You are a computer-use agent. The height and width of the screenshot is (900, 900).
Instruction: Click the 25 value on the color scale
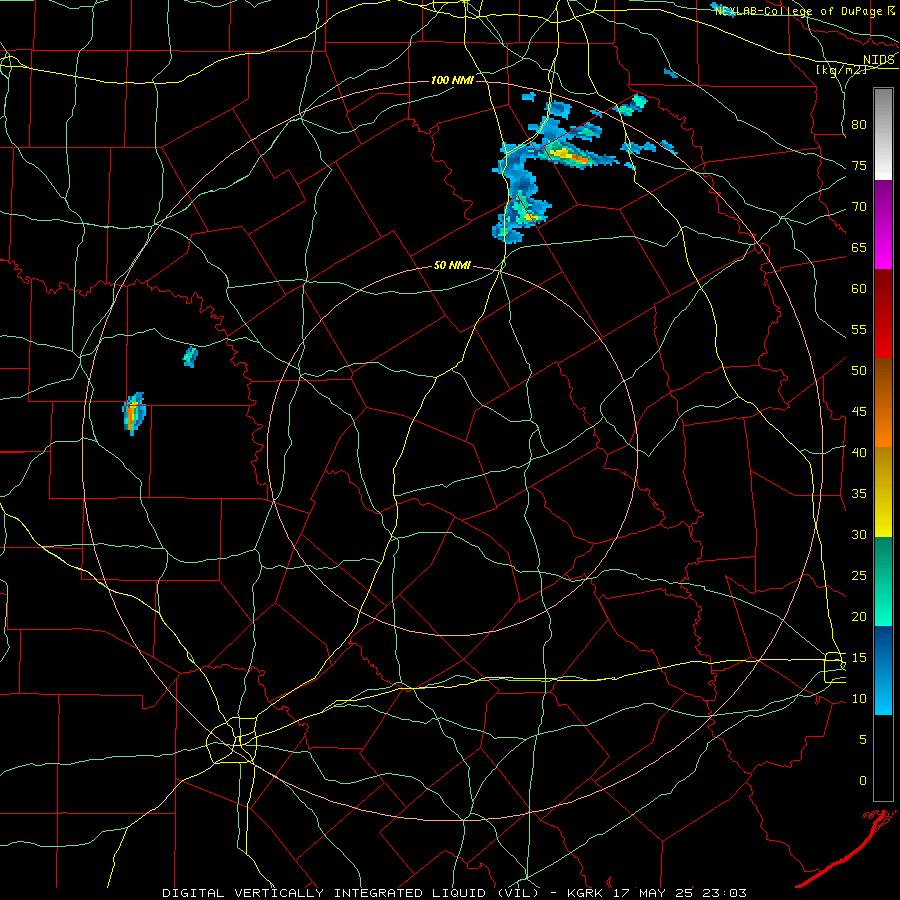point(859,576)
